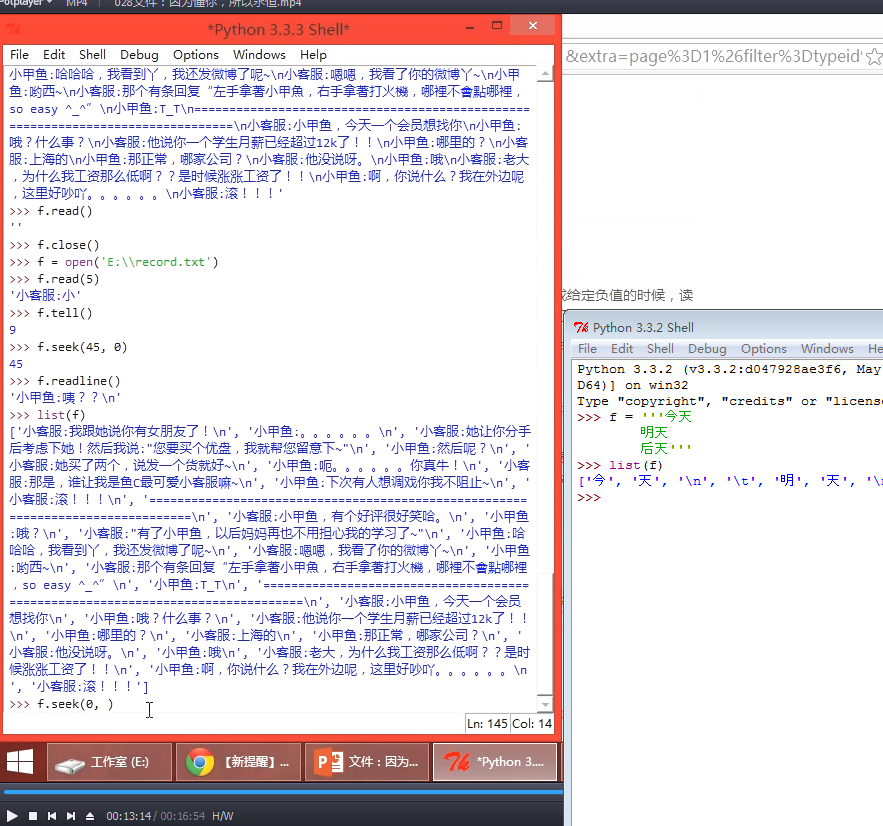
Task: Toggle the H/W hardware acceleration indicator
Action: 222,816
